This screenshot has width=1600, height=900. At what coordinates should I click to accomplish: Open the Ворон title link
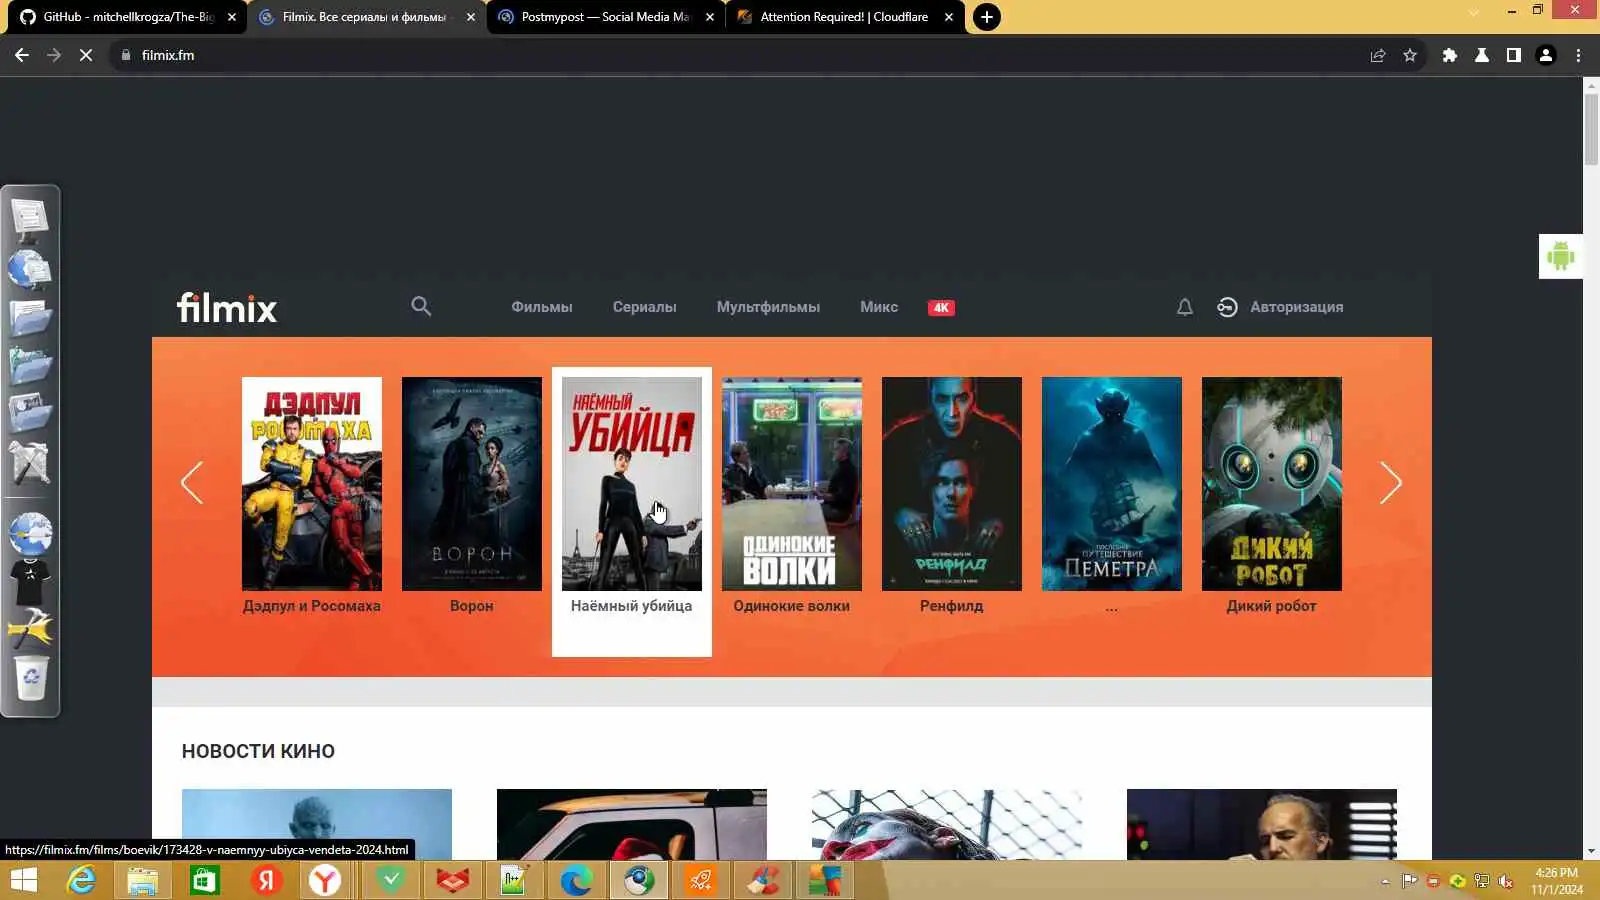[x=472, y=606]
